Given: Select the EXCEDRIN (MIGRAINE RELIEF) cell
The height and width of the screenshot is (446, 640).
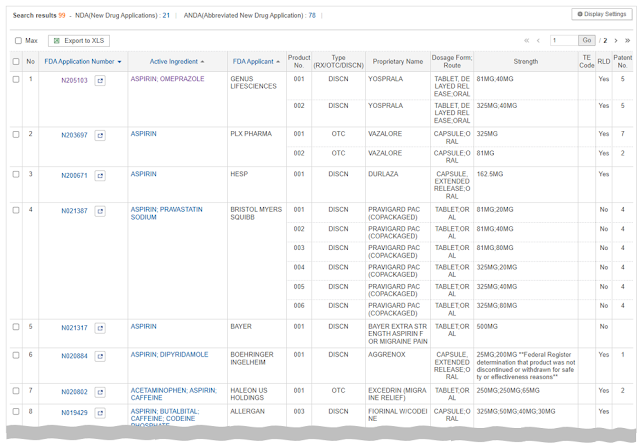Looking at the screenshot, I should coord(398,394).
